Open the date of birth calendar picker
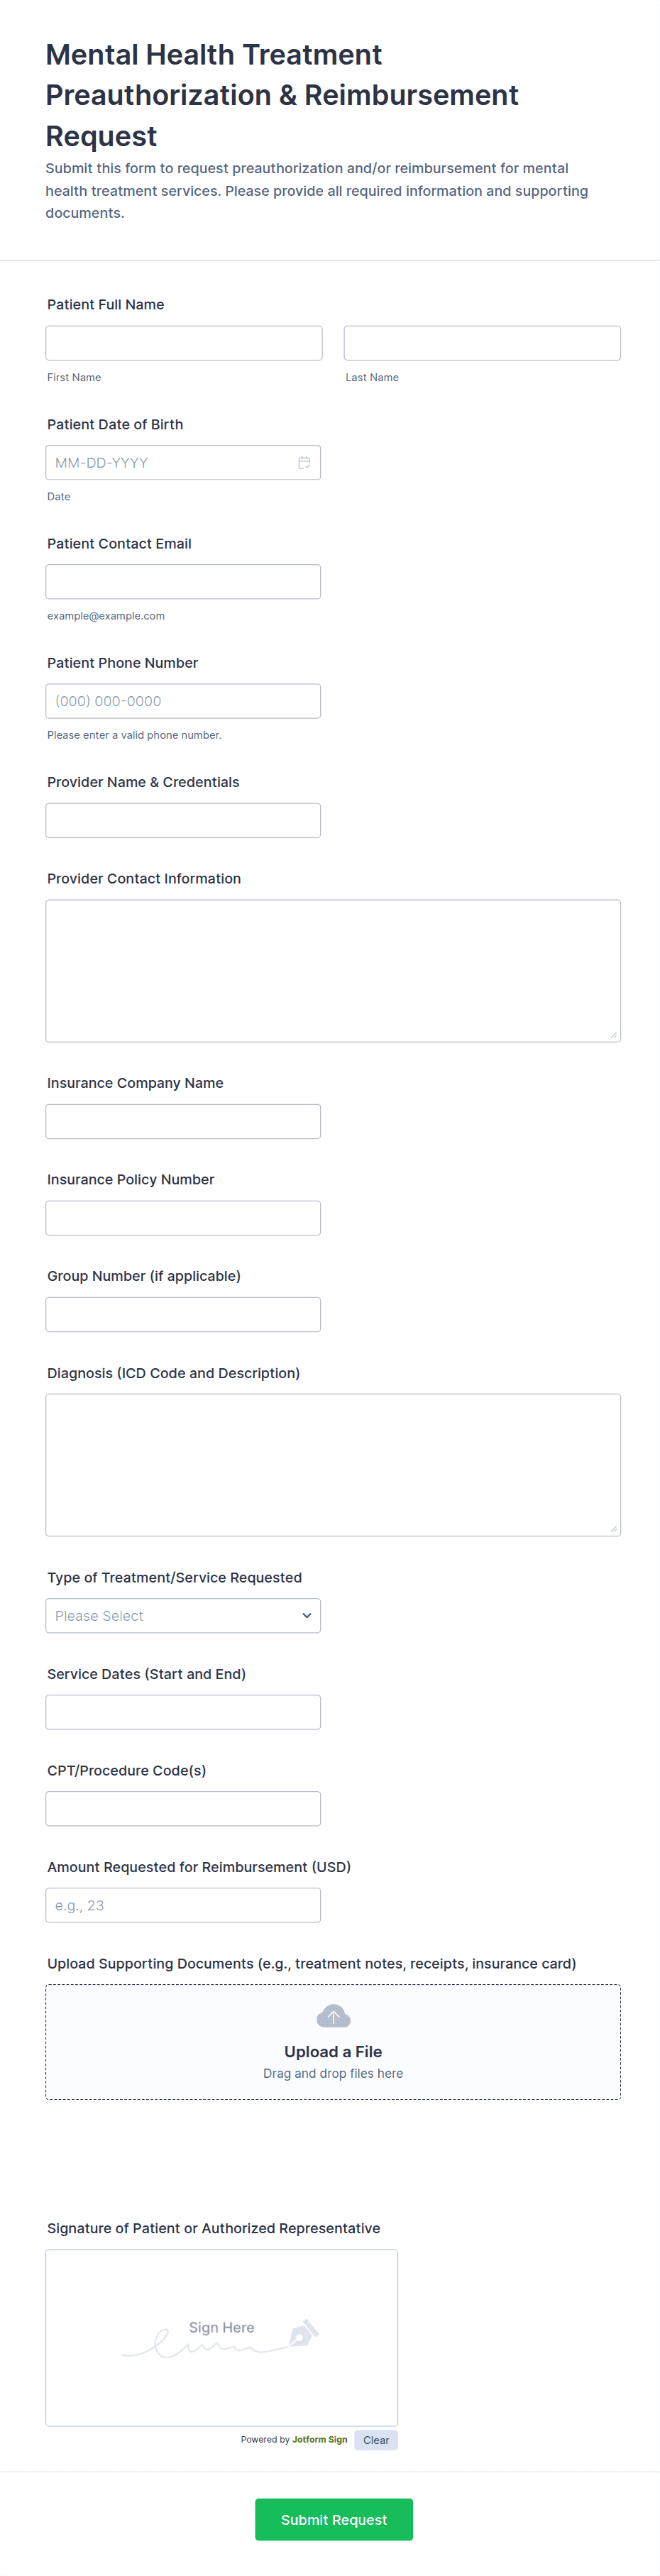The height and width of the screenshot is (2576, 660). click(x=304, y=463)
